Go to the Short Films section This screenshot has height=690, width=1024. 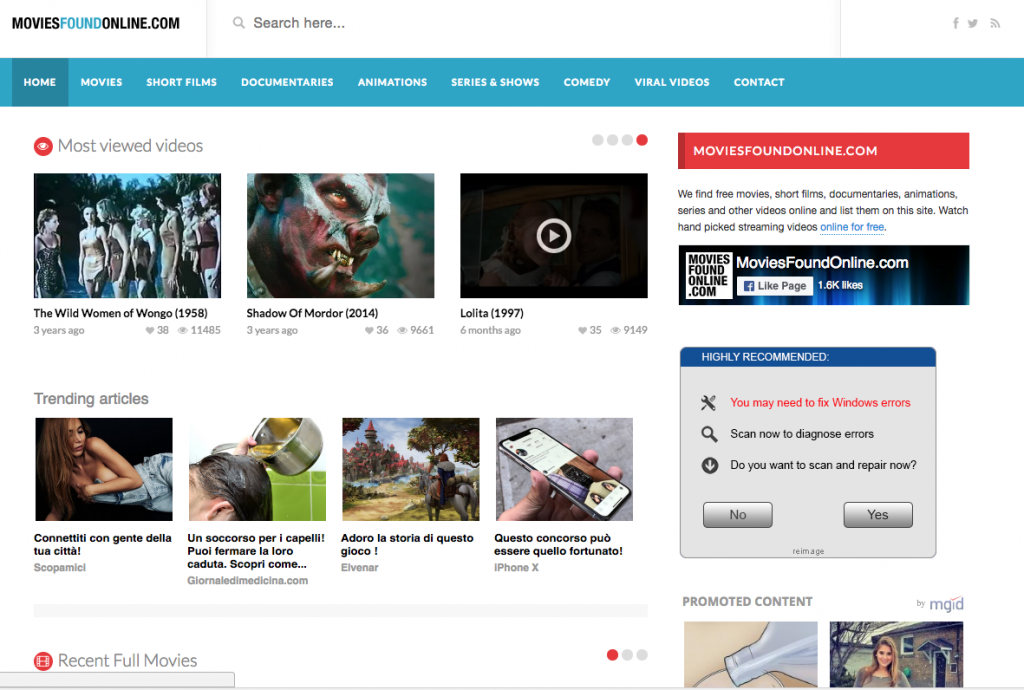(181, 82)
